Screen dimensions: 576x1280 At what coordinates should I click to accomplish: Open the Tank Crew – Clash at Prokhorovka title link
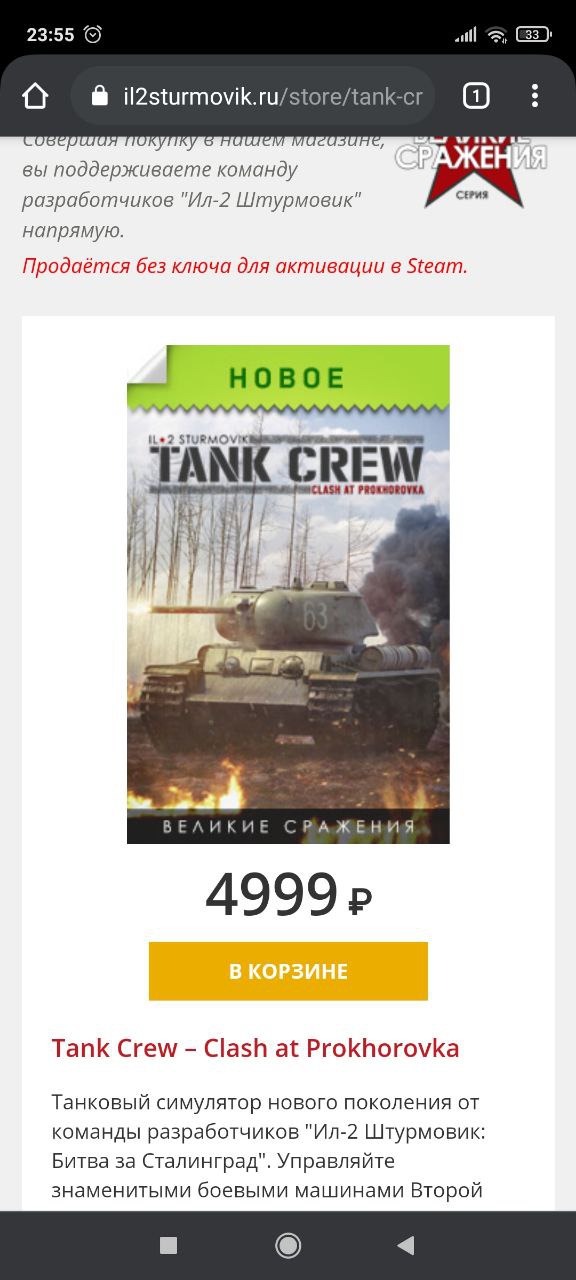pyautogui.click(x=255, y=1048)
